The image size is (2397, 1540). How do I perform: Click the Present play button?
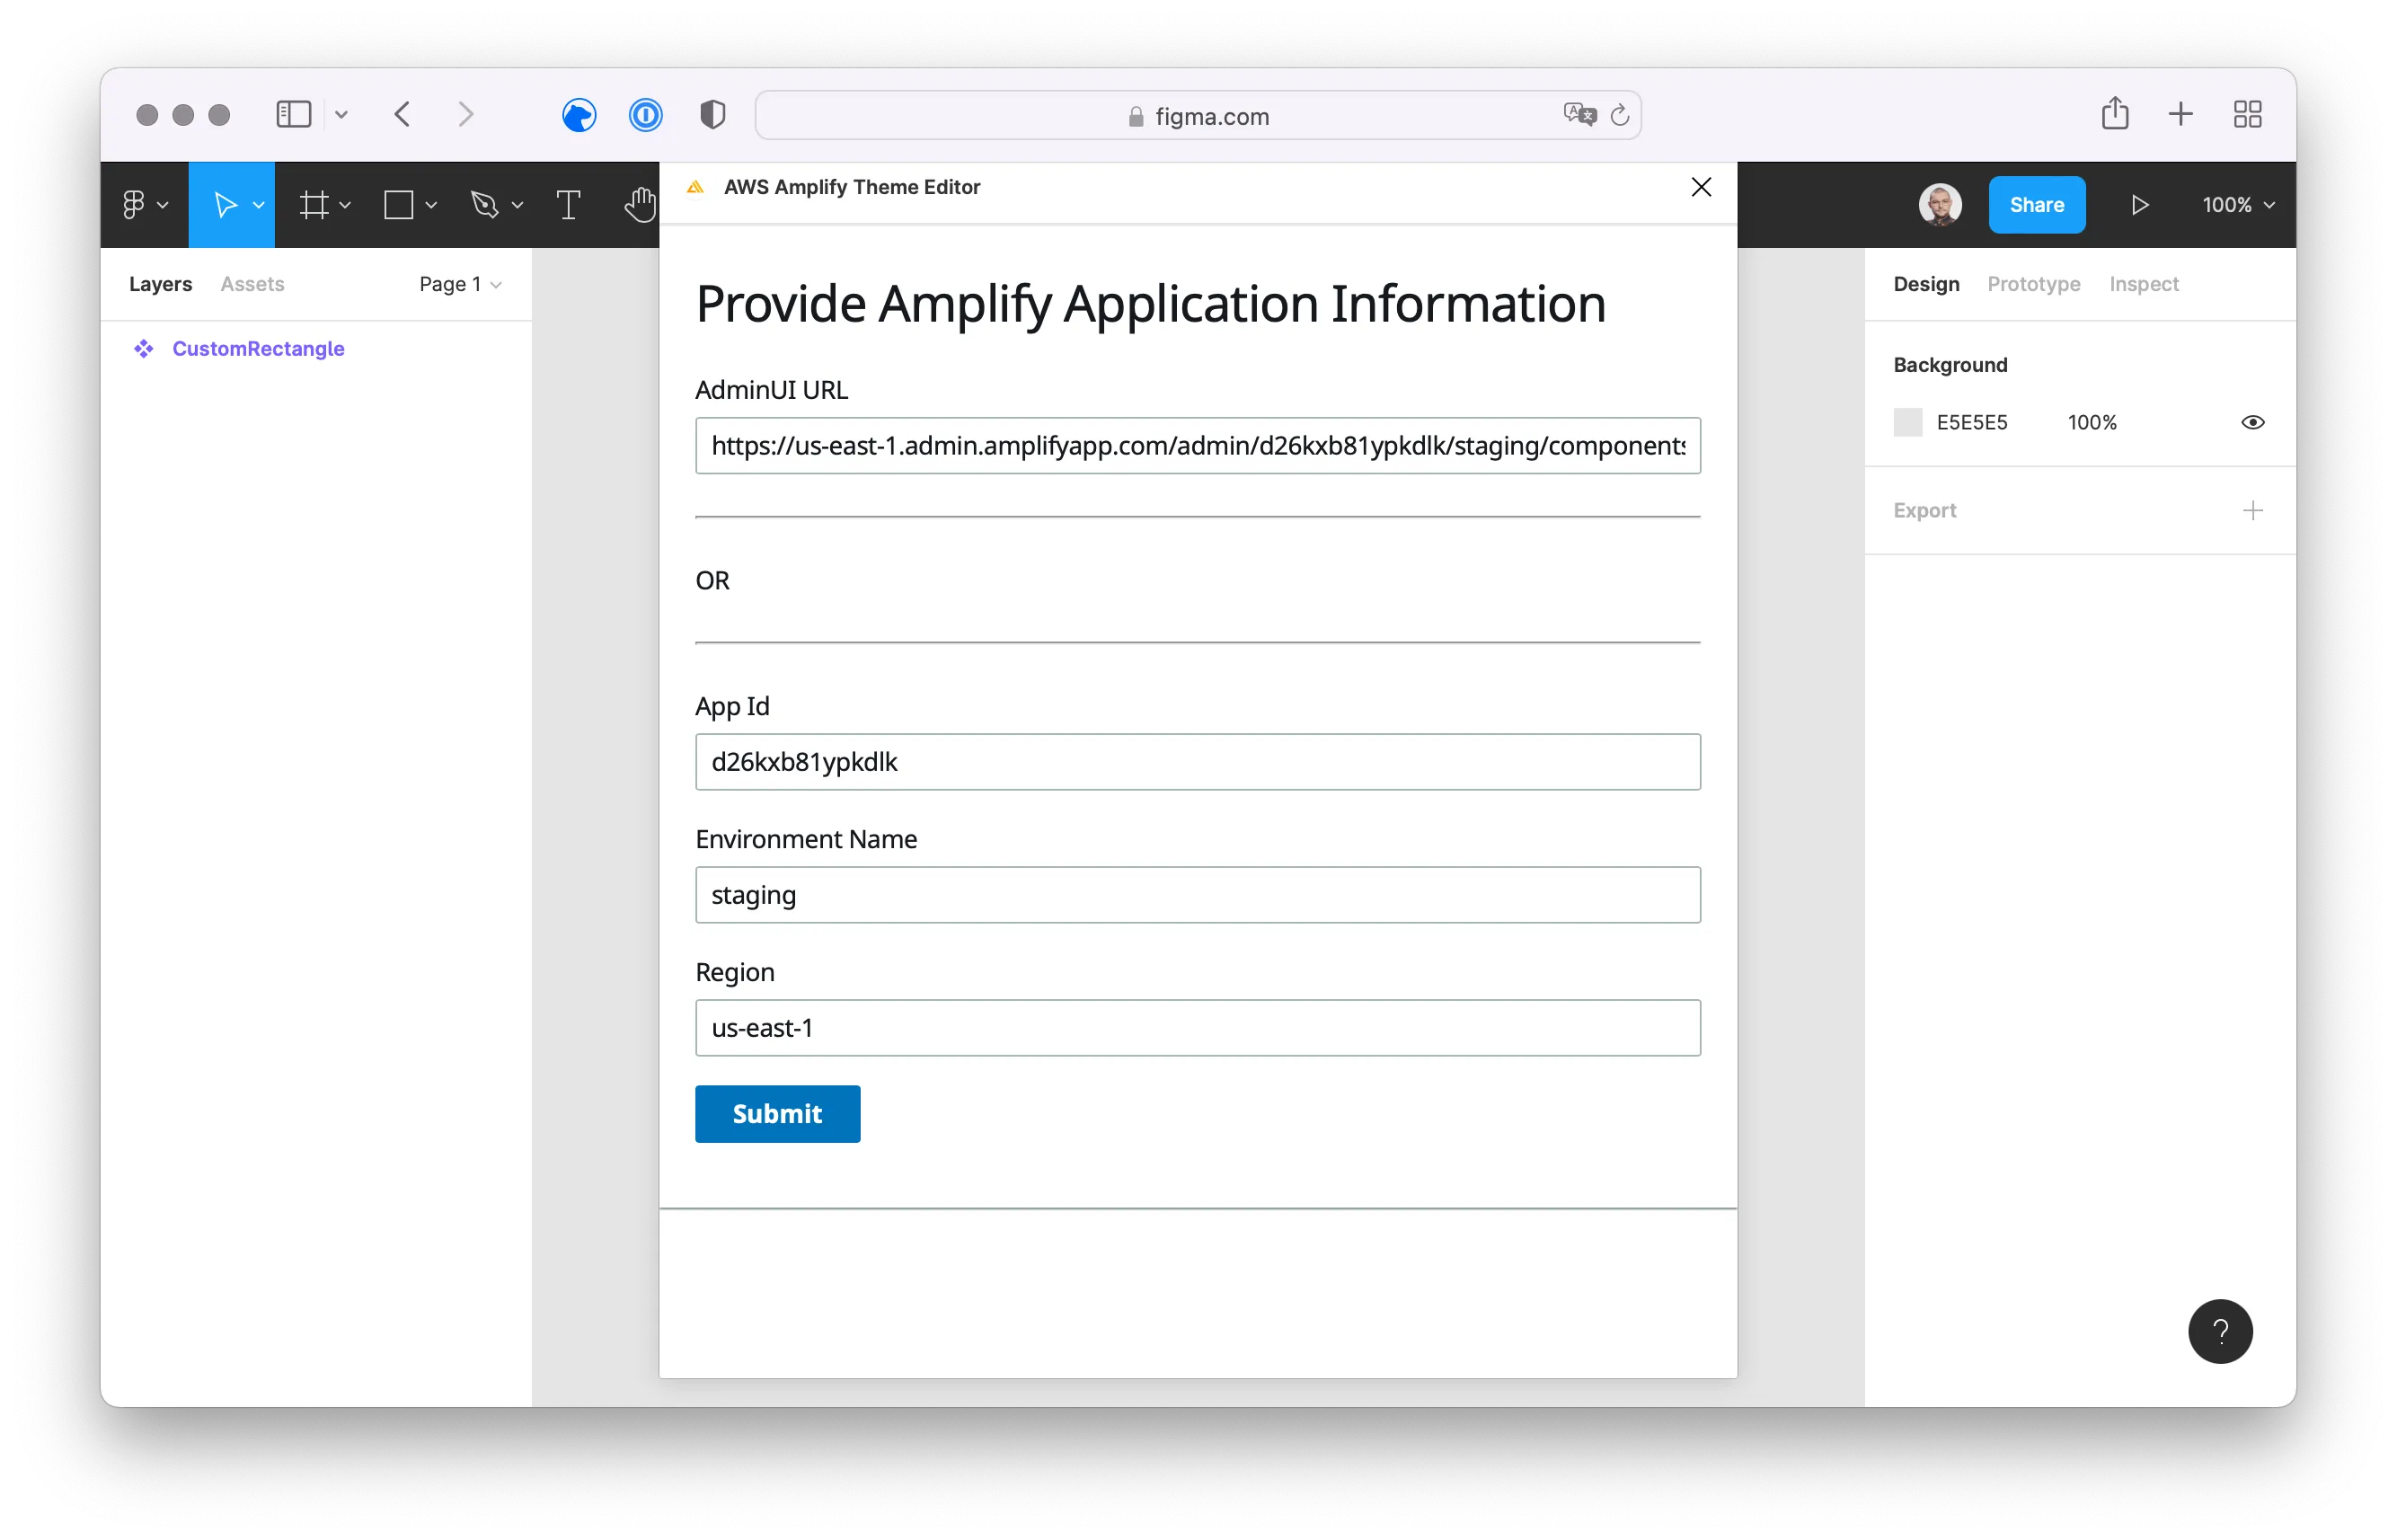click(x=2140, y=205)
